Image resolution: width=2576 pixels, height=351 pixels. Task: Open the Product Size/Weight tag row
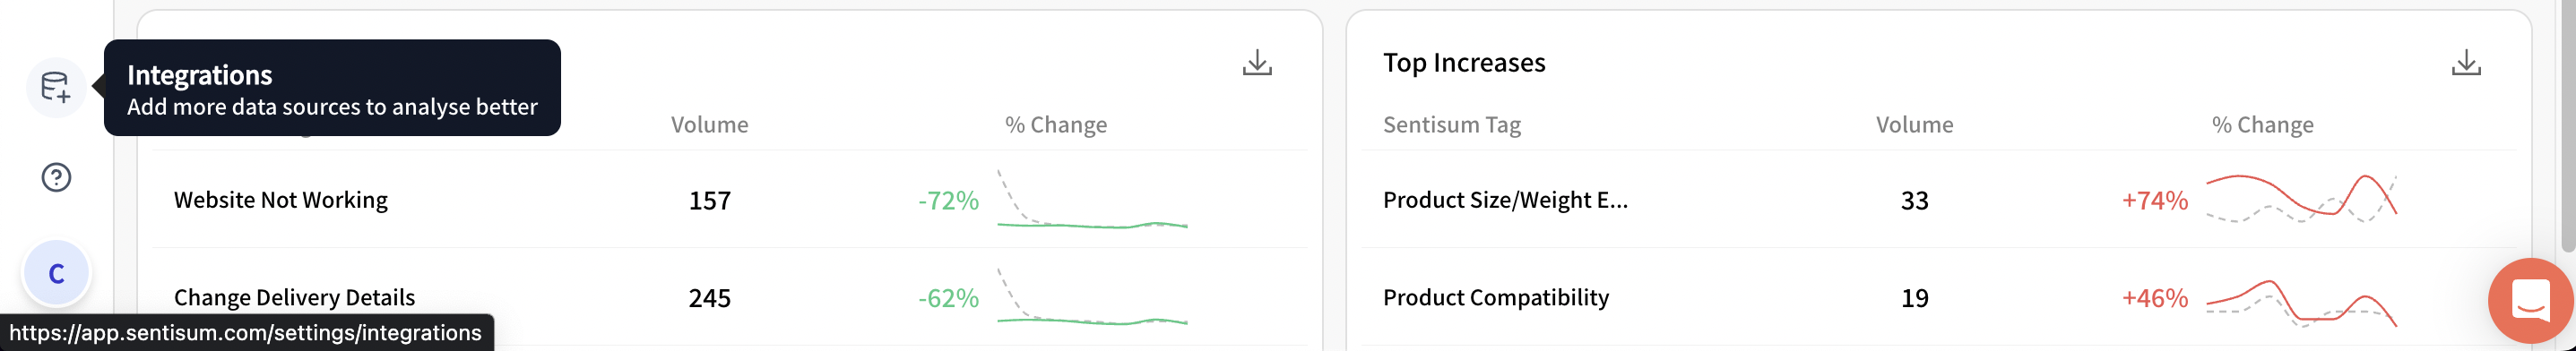(x=1939, y=200)
